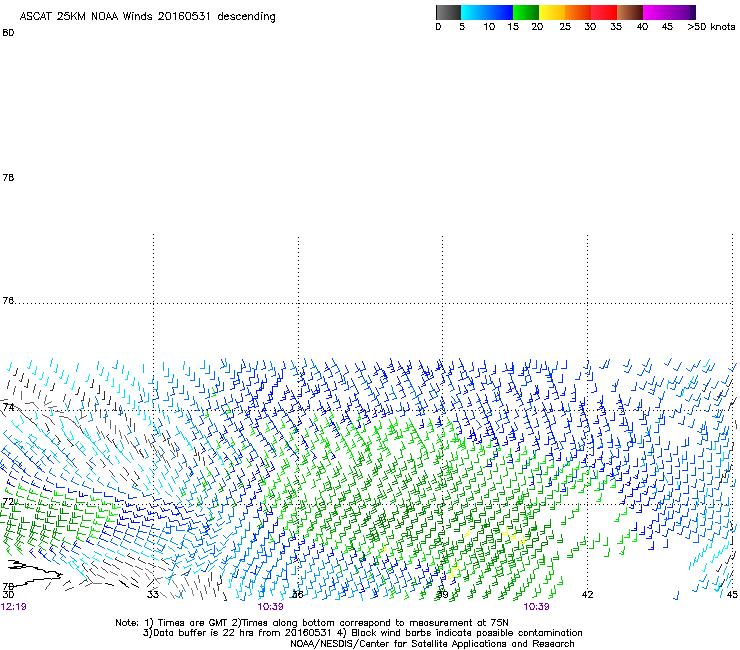Click the '10' label under the color legend
This screenshot has height=650, width=740.
[489, 27]
